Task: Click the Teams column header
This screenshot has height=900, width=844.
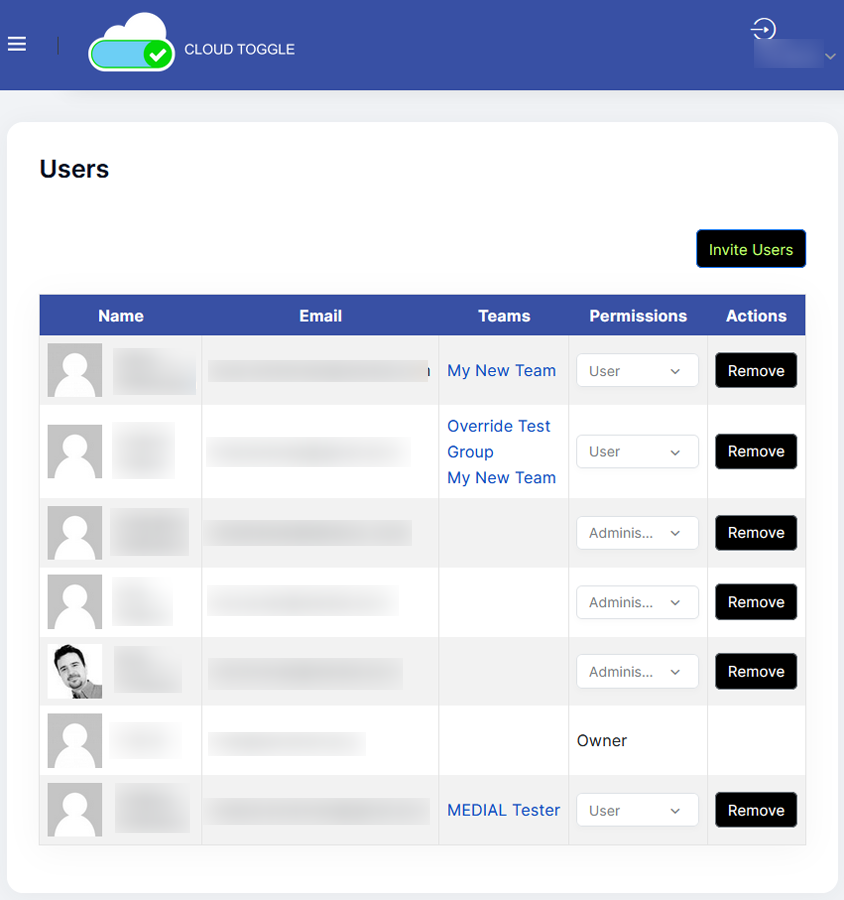Action: pos(504,316)
